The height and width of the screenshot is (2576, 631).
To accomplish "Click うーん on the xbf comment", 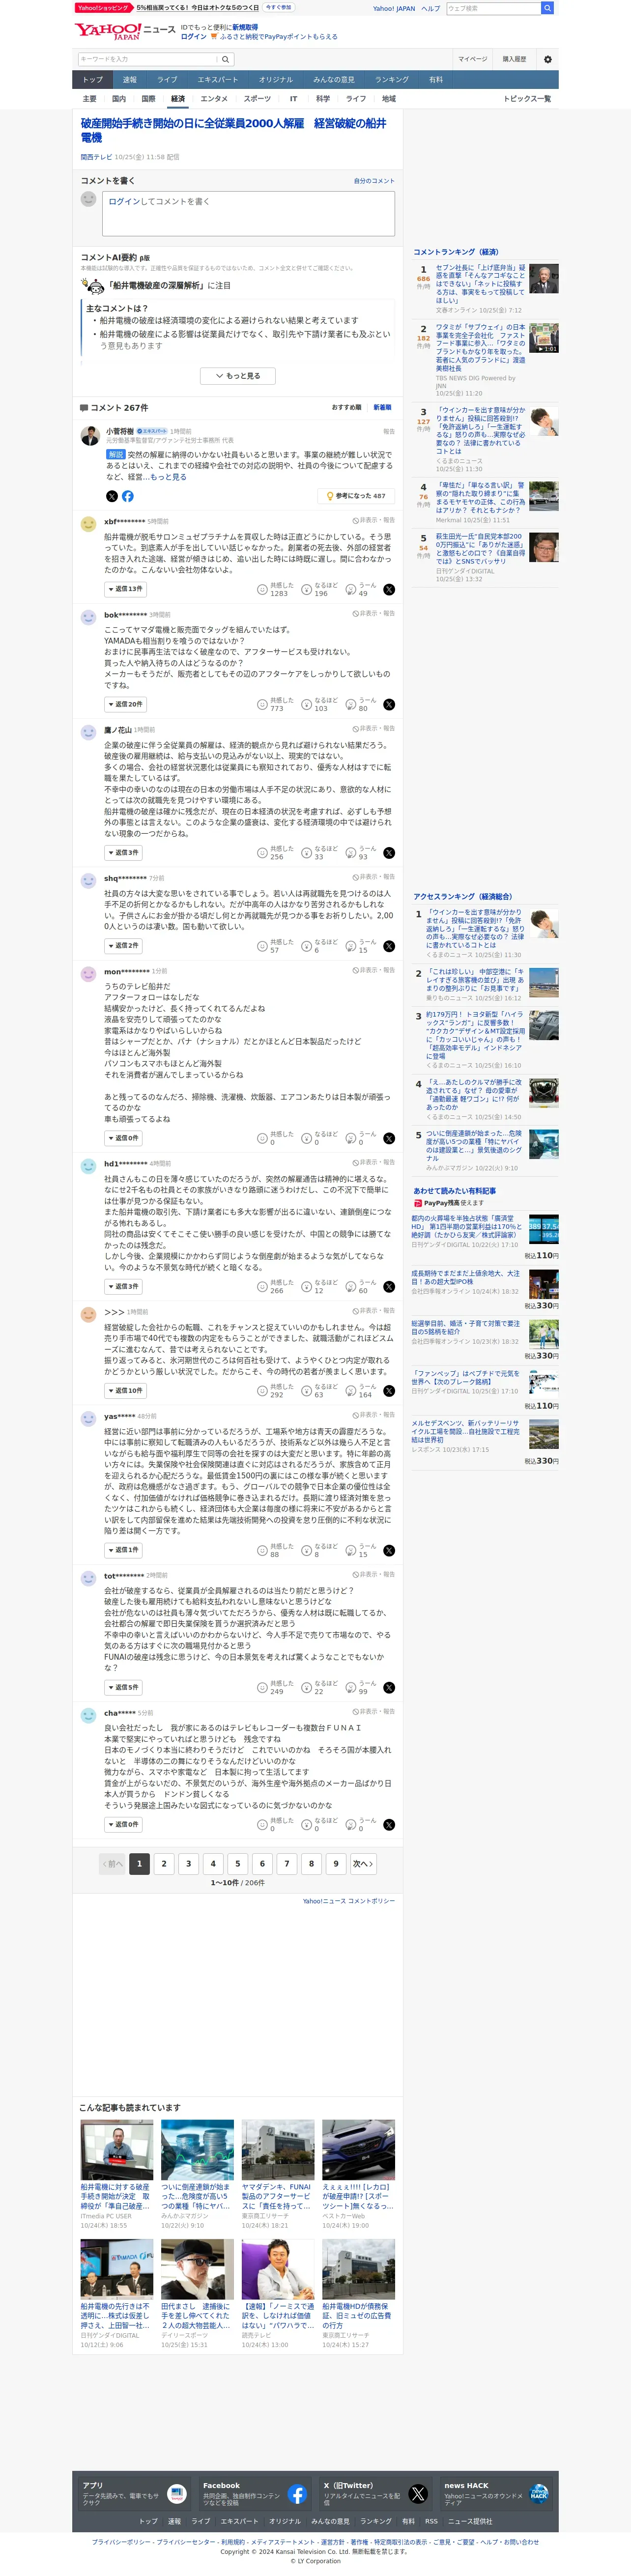I will point(361,589).
